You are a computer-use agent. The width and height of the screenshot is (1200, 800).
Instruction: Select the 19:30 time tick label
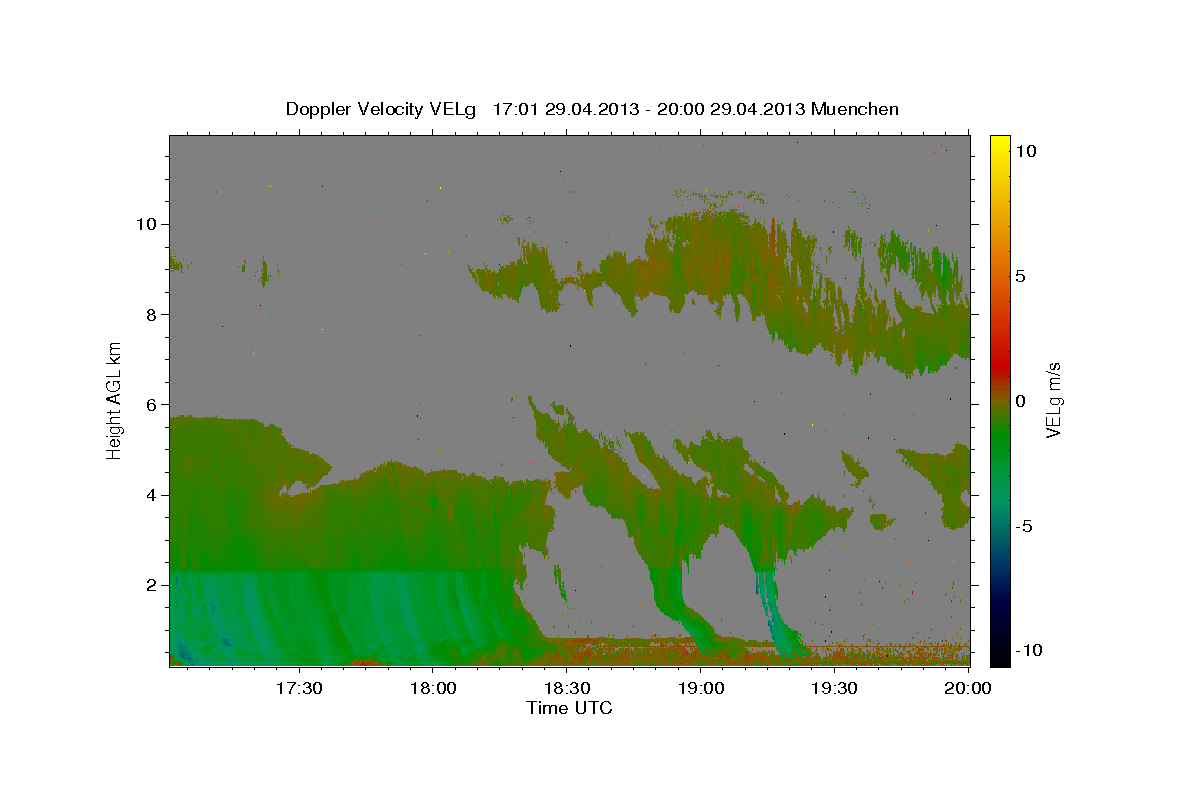click(834, 688)
